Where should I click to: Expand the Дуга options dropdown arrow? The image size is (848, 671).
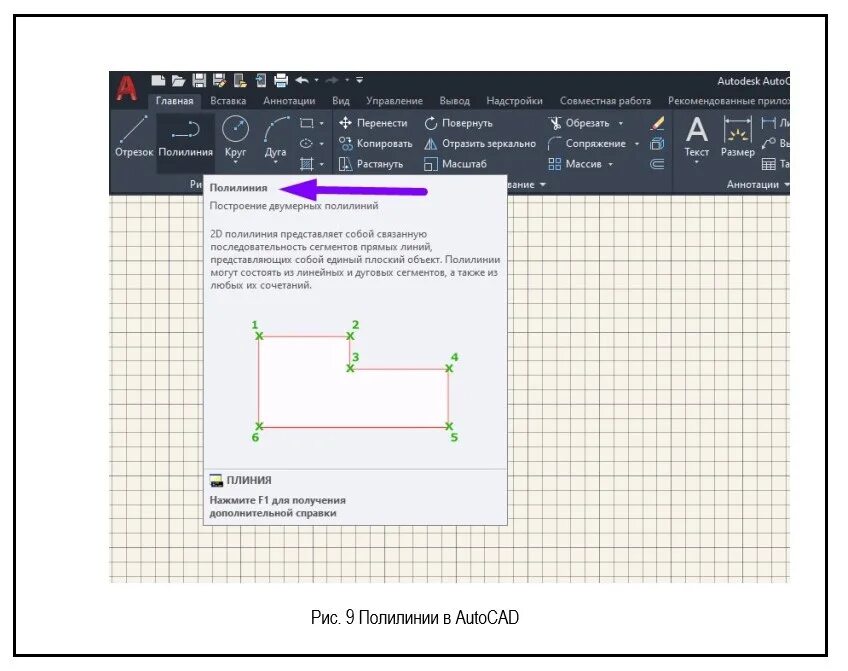click(276, 162)
